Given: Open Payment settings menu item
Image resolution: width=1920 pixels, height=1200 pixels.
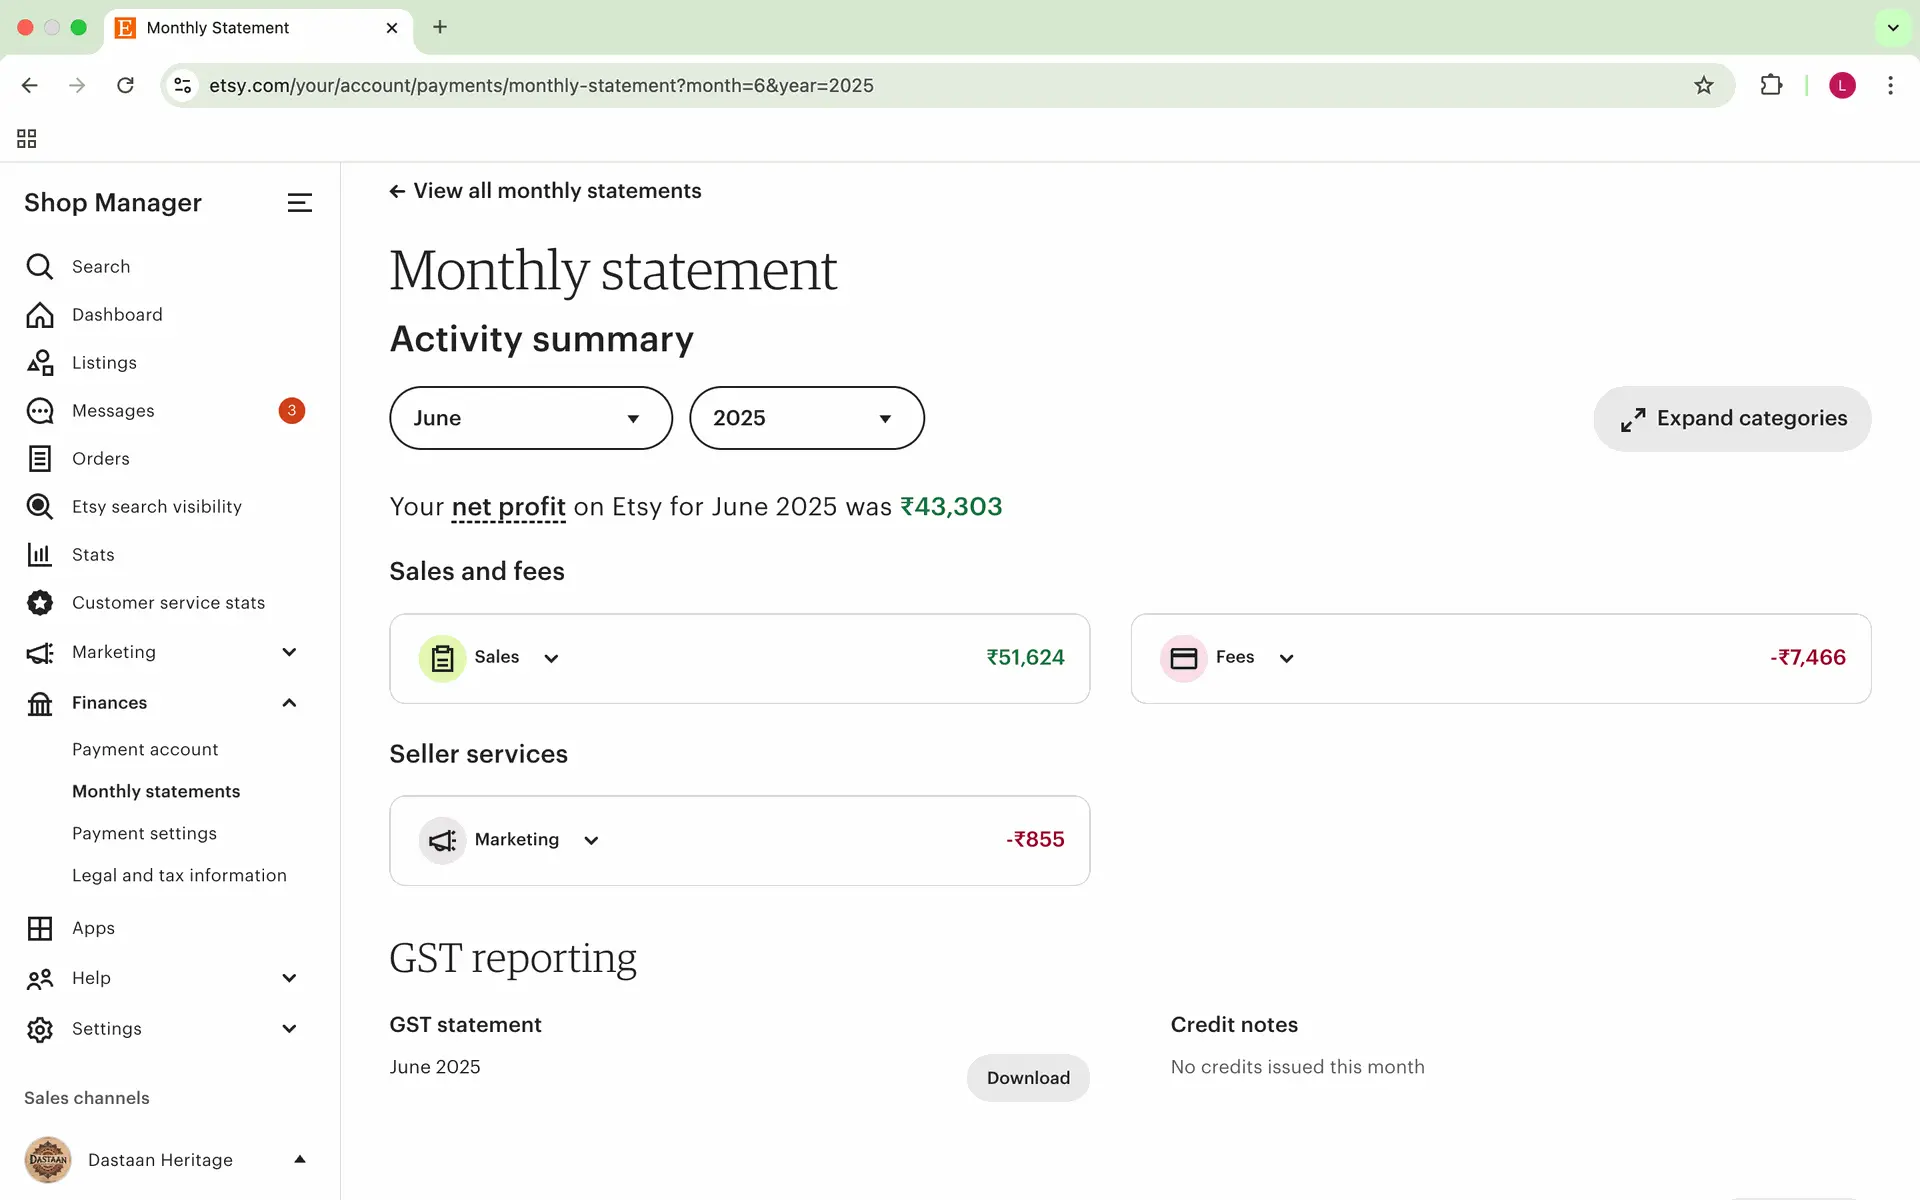Looking at the screenshot, I should [x=144, y=833].
